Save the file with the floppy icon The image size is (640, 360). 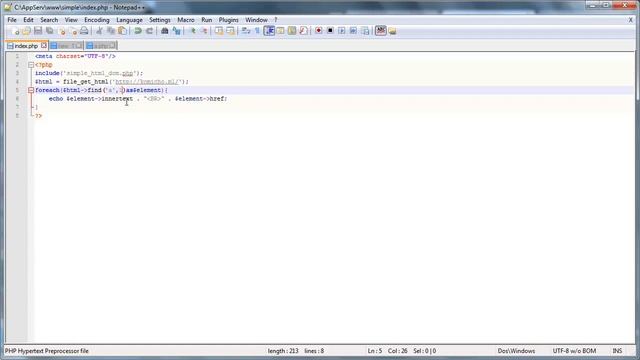pyautogui.click(x=38, y=31)
